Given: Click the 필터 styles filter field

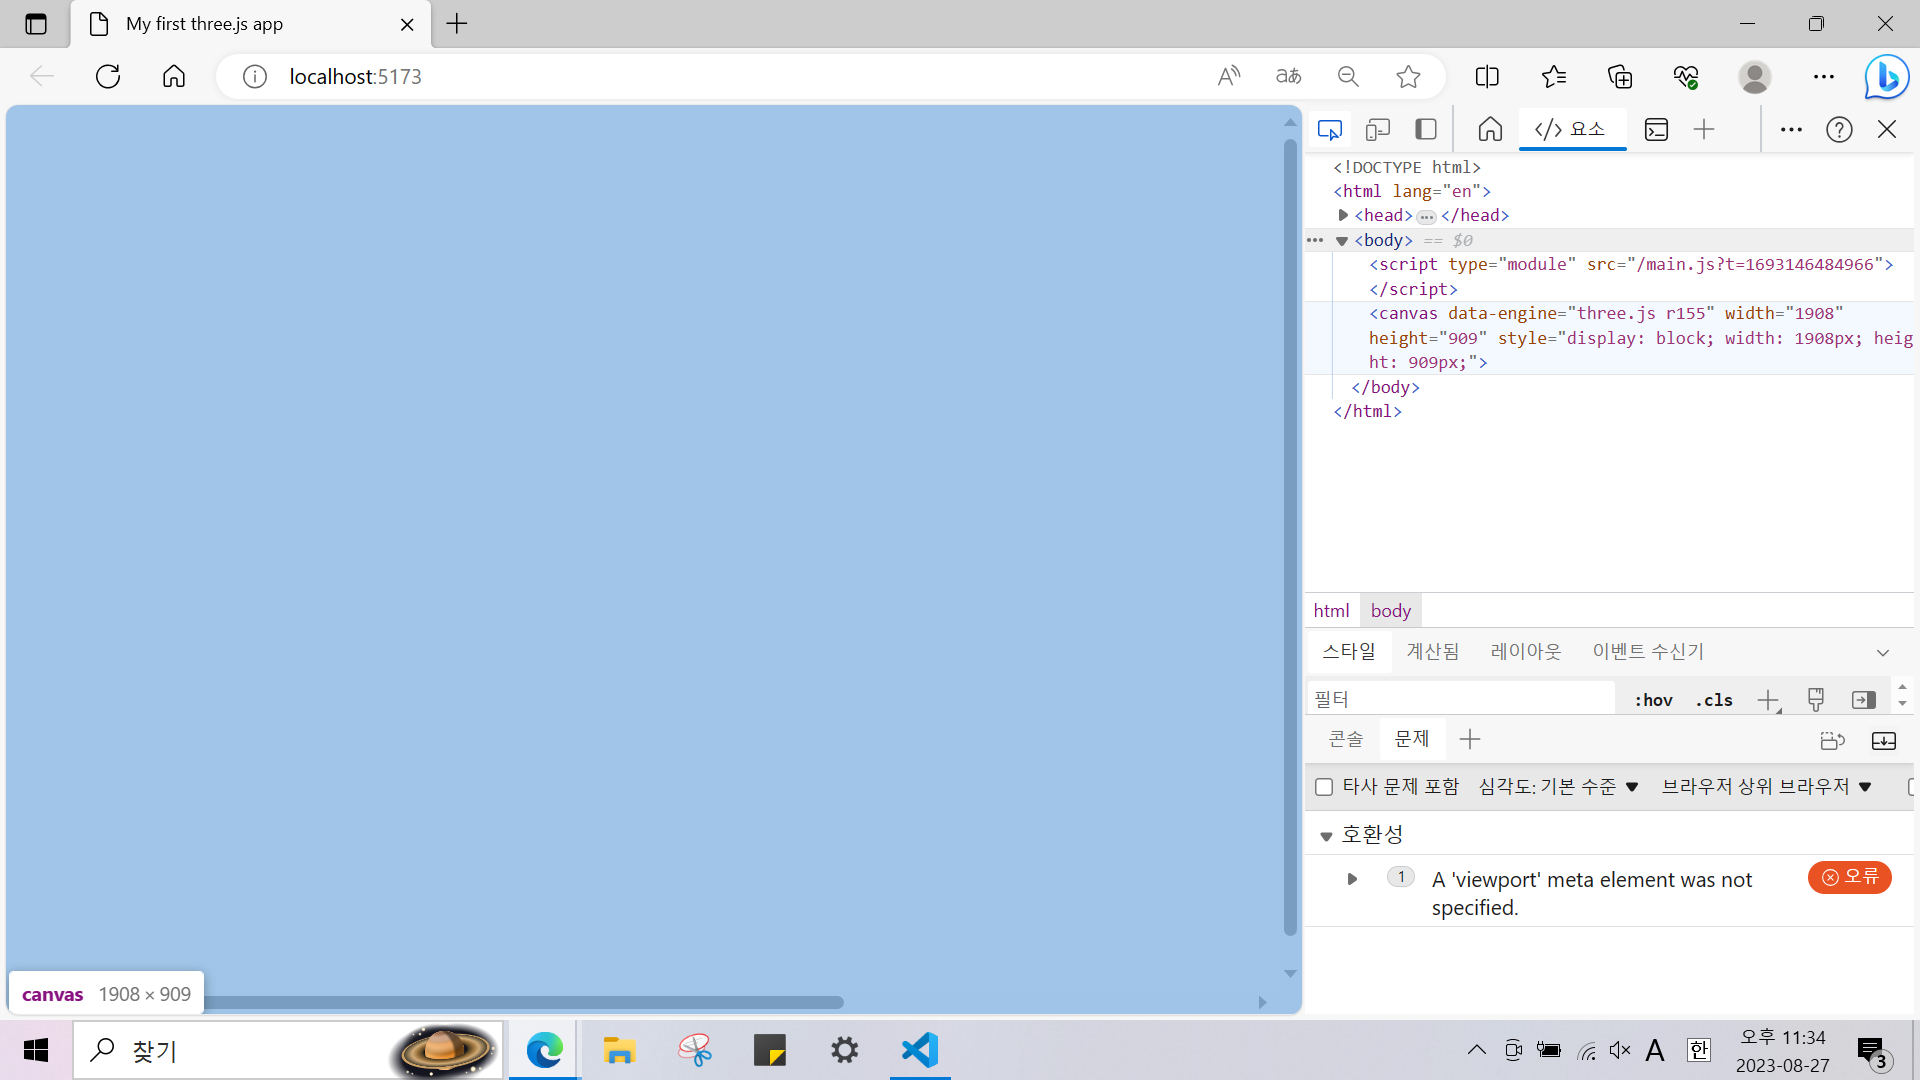Looking at the screenshot, I should (1461, 699).
